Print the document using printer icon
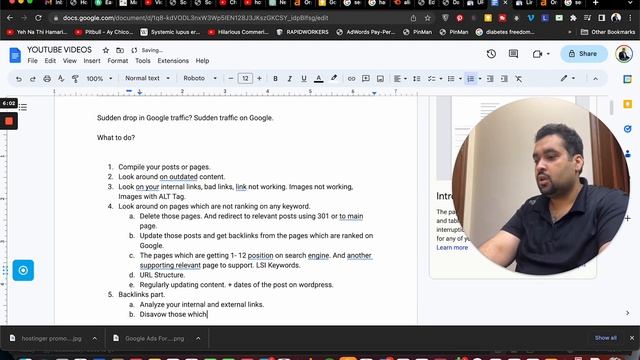This screenshot has width=640, height=360. coord(47,79)
